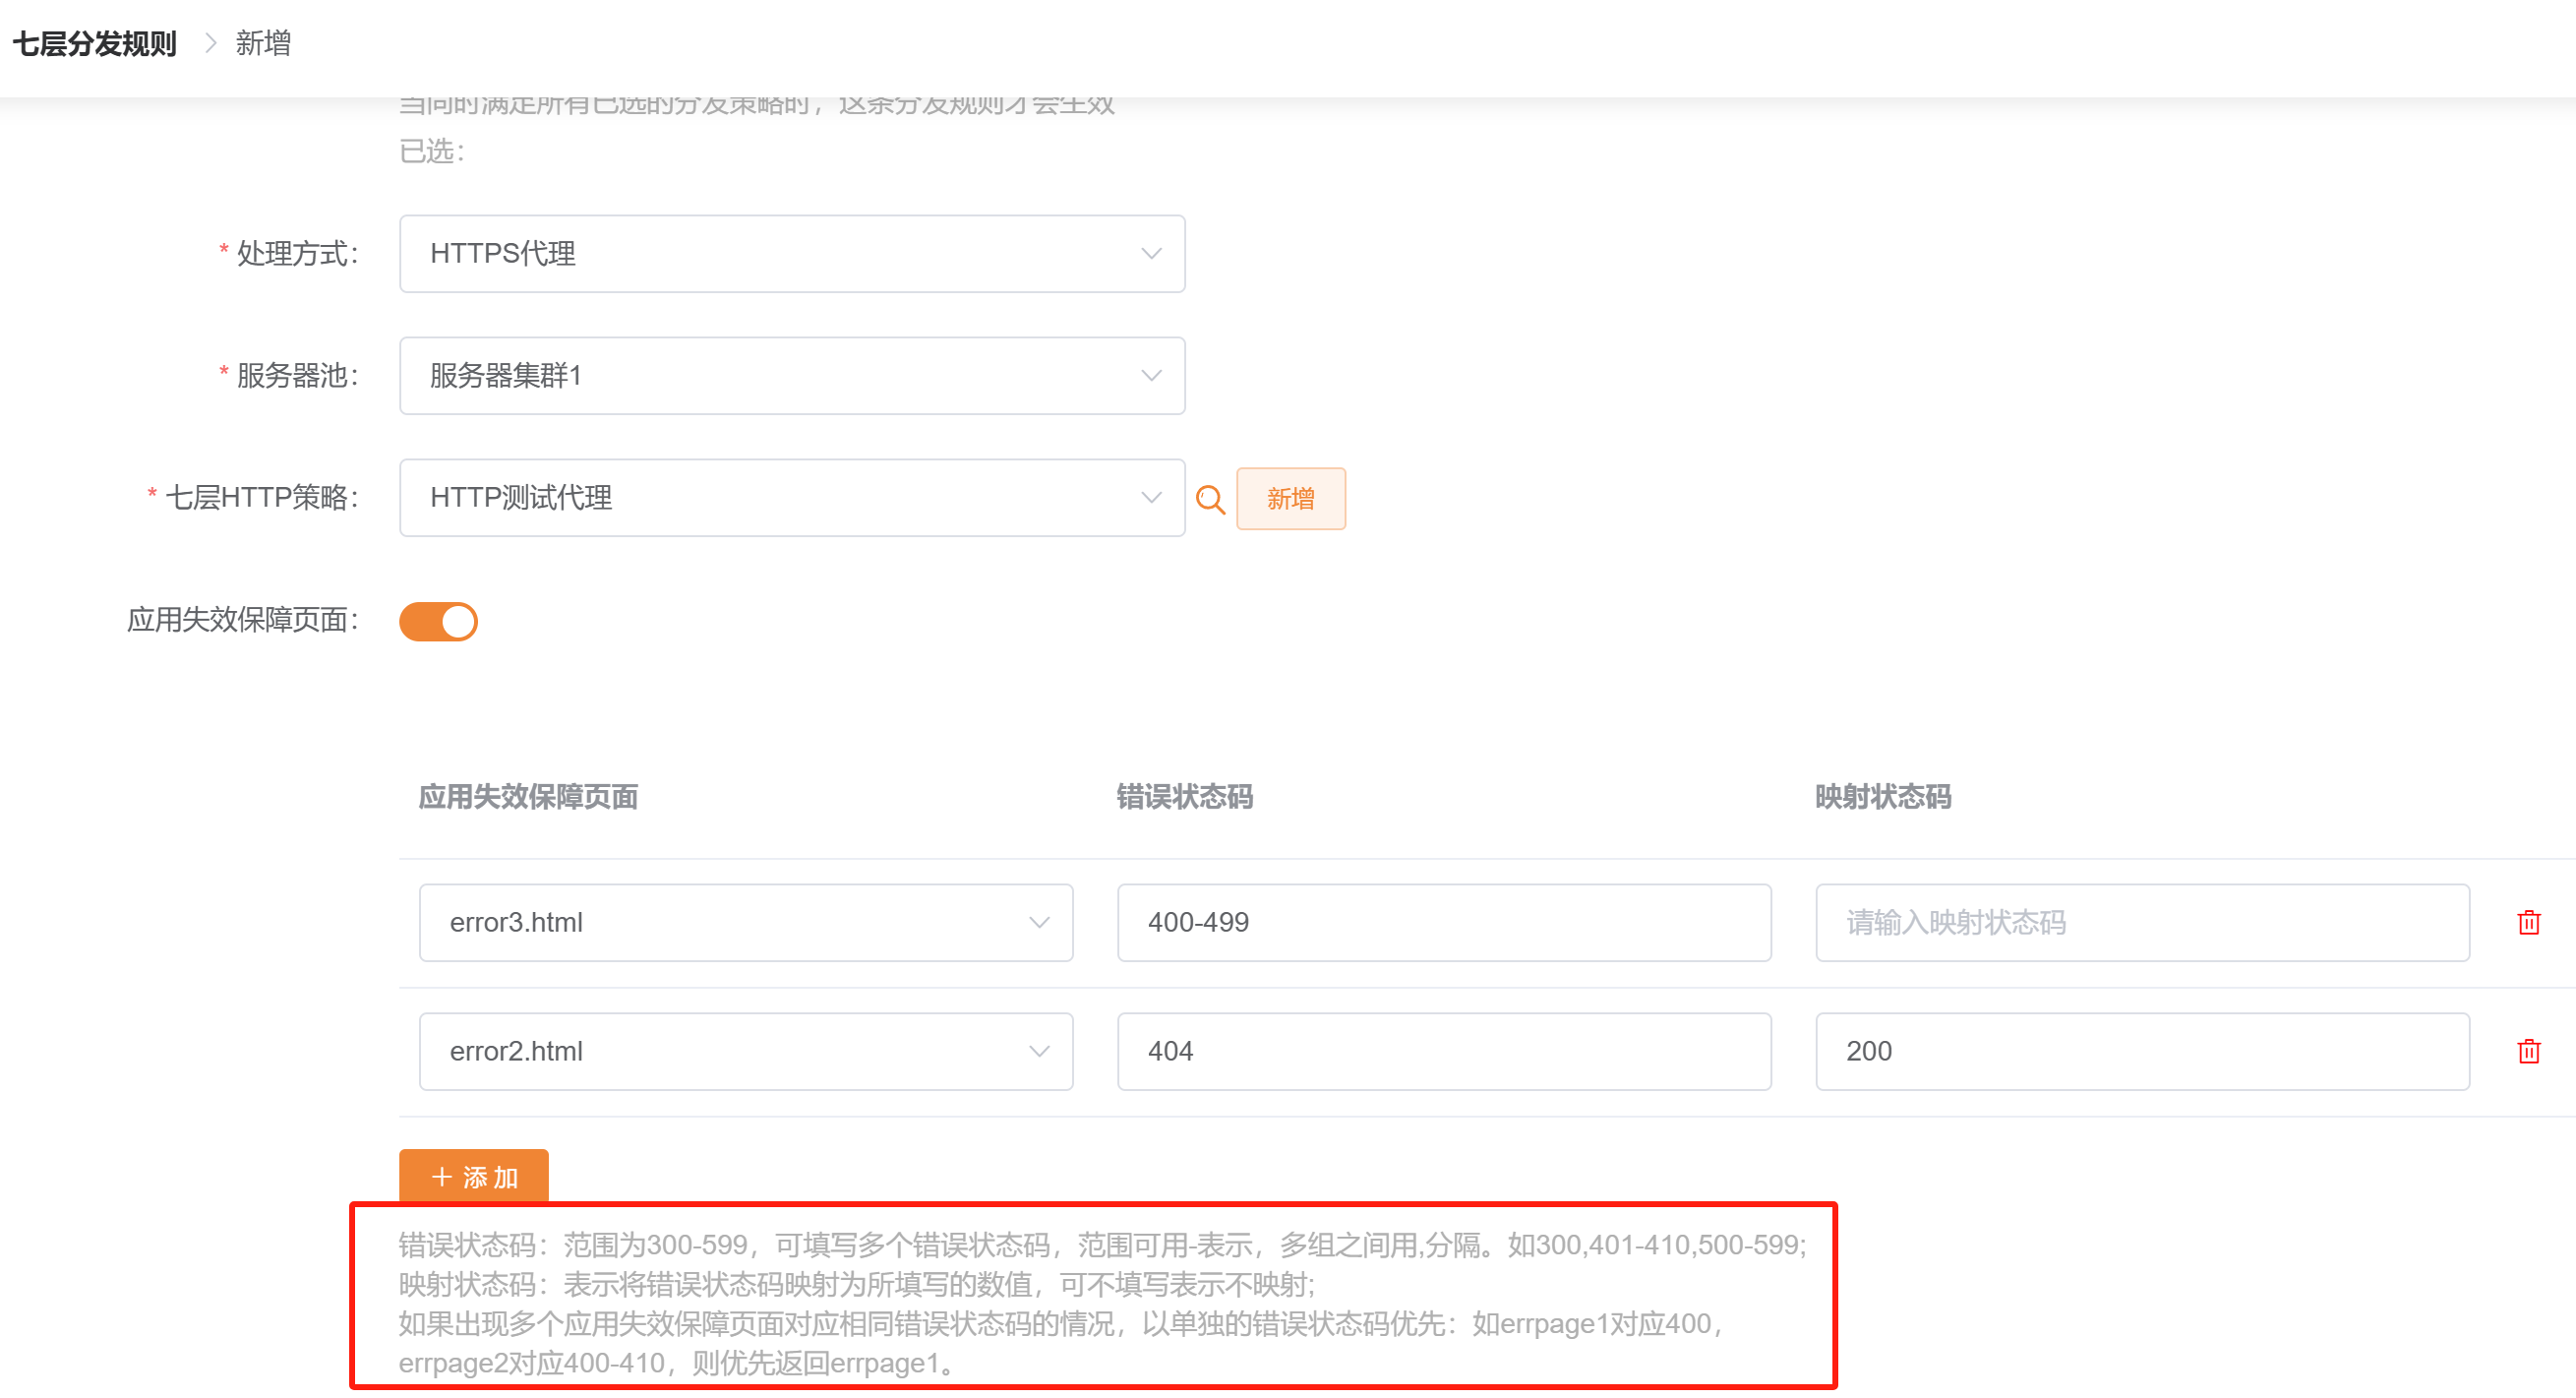The height and width of the screenshot is (1398, 2576).
Task: Click the 错误状态码 column header
Action: click(1184, 797)
